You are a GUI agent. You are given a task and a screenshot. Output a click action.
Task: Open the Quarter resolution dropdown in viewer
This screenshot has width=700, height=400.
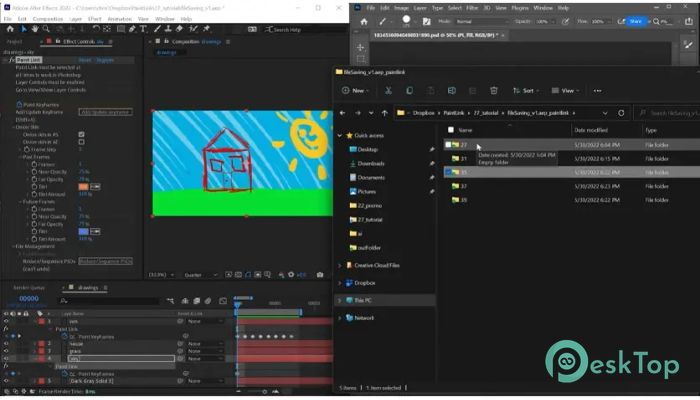[201, 275]
